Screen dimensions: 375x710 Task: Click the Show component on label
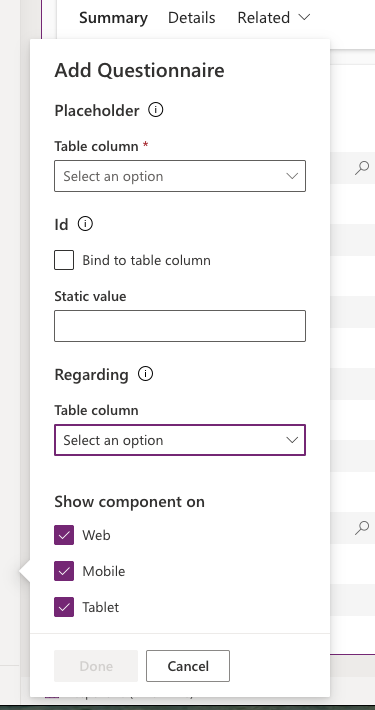click(x=130, y=502)
